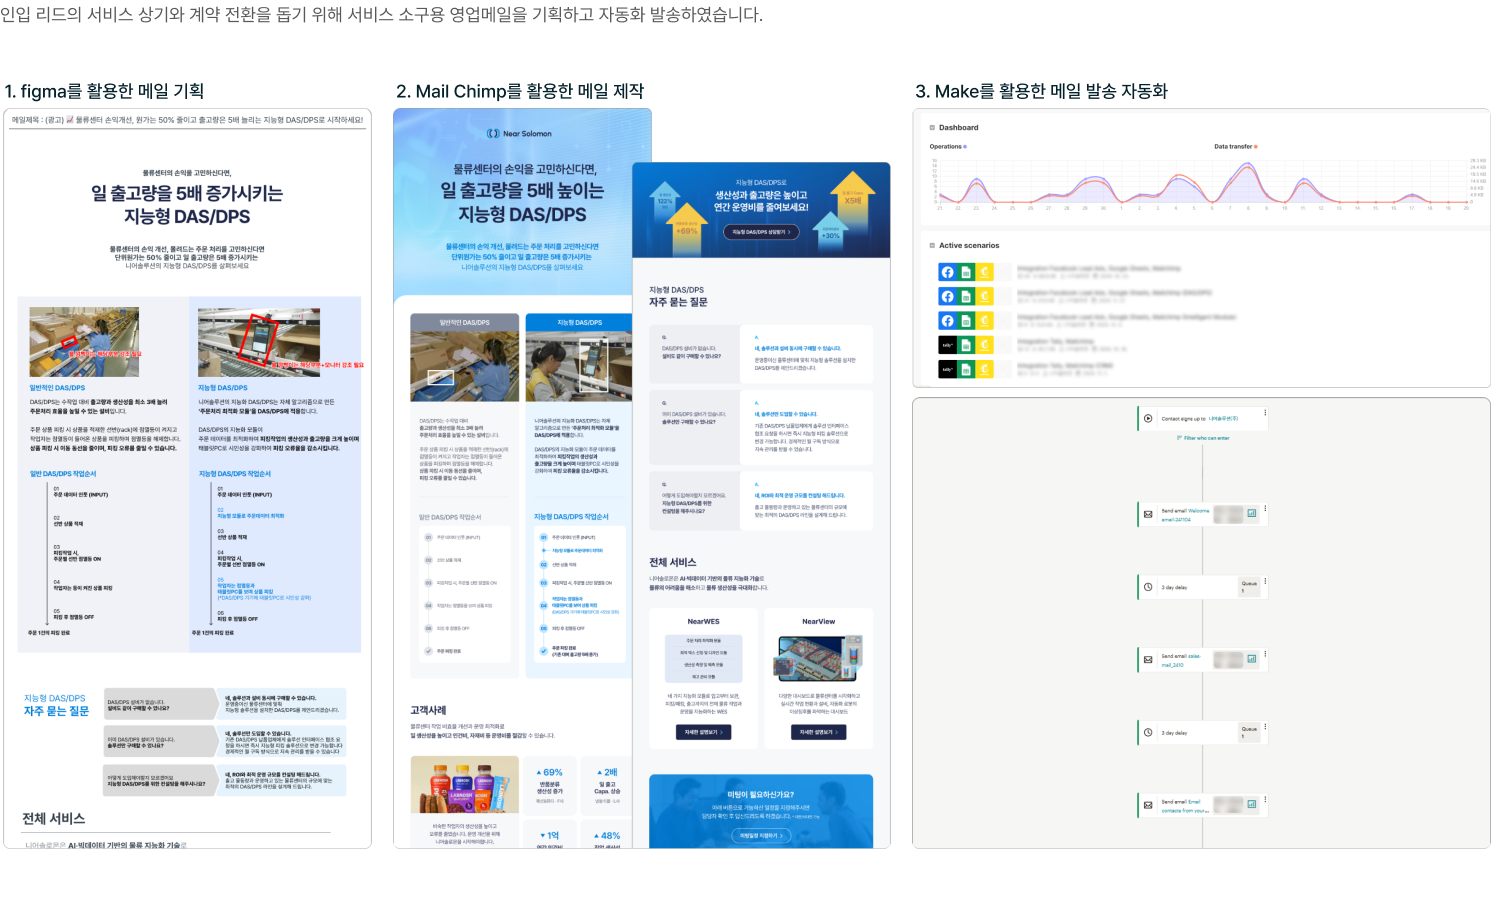Click the '지능형 DAS/DPS 상담받기' button in the blue banner
This screenshot has width=1493, height=923.
(761, 232)
